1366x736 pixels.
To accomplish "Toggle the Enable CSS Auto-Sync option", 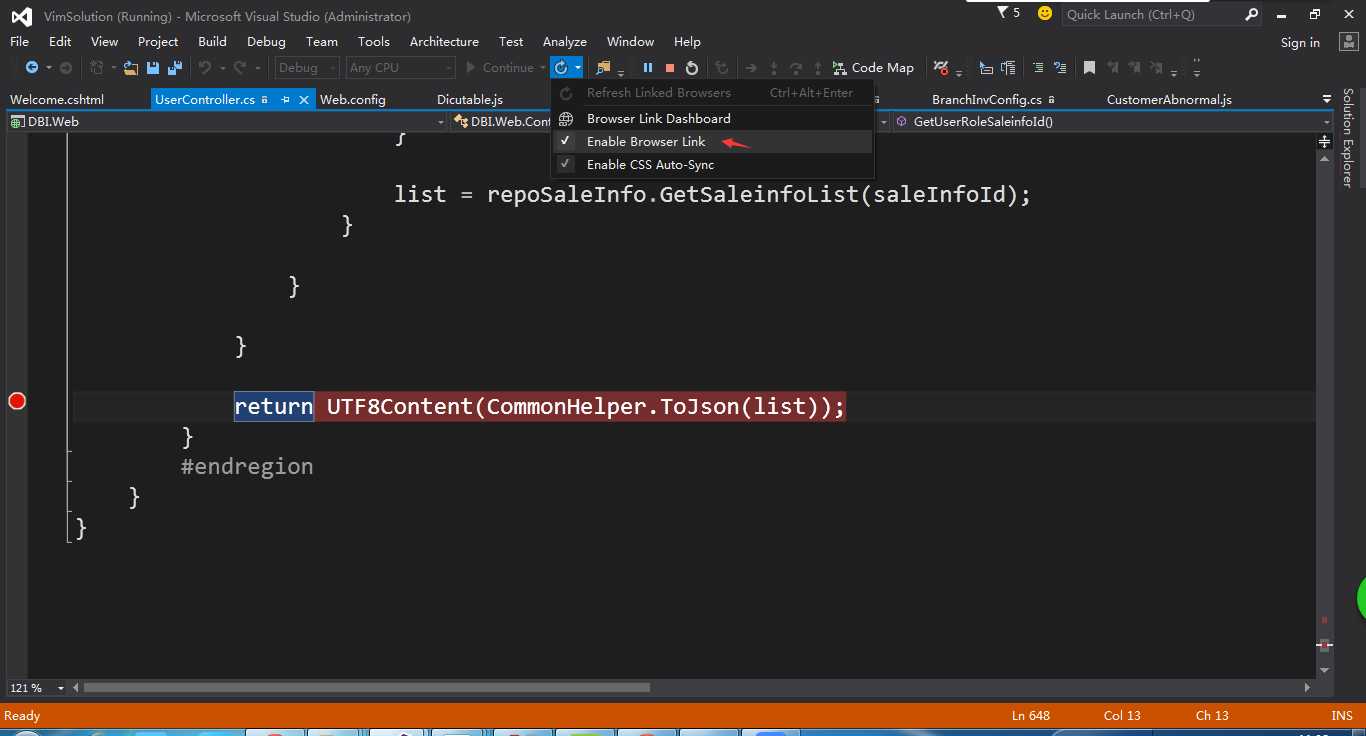I will coord(712,164).
